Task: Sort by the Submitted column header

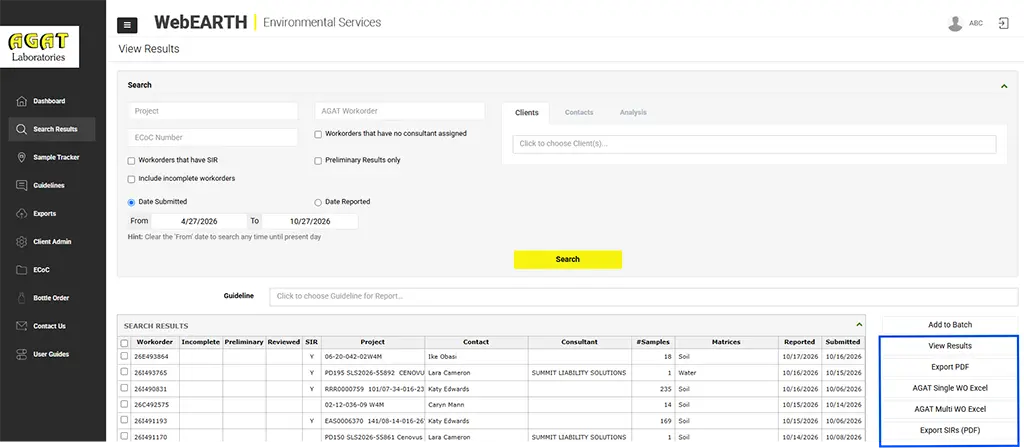Action: (842, 342)
